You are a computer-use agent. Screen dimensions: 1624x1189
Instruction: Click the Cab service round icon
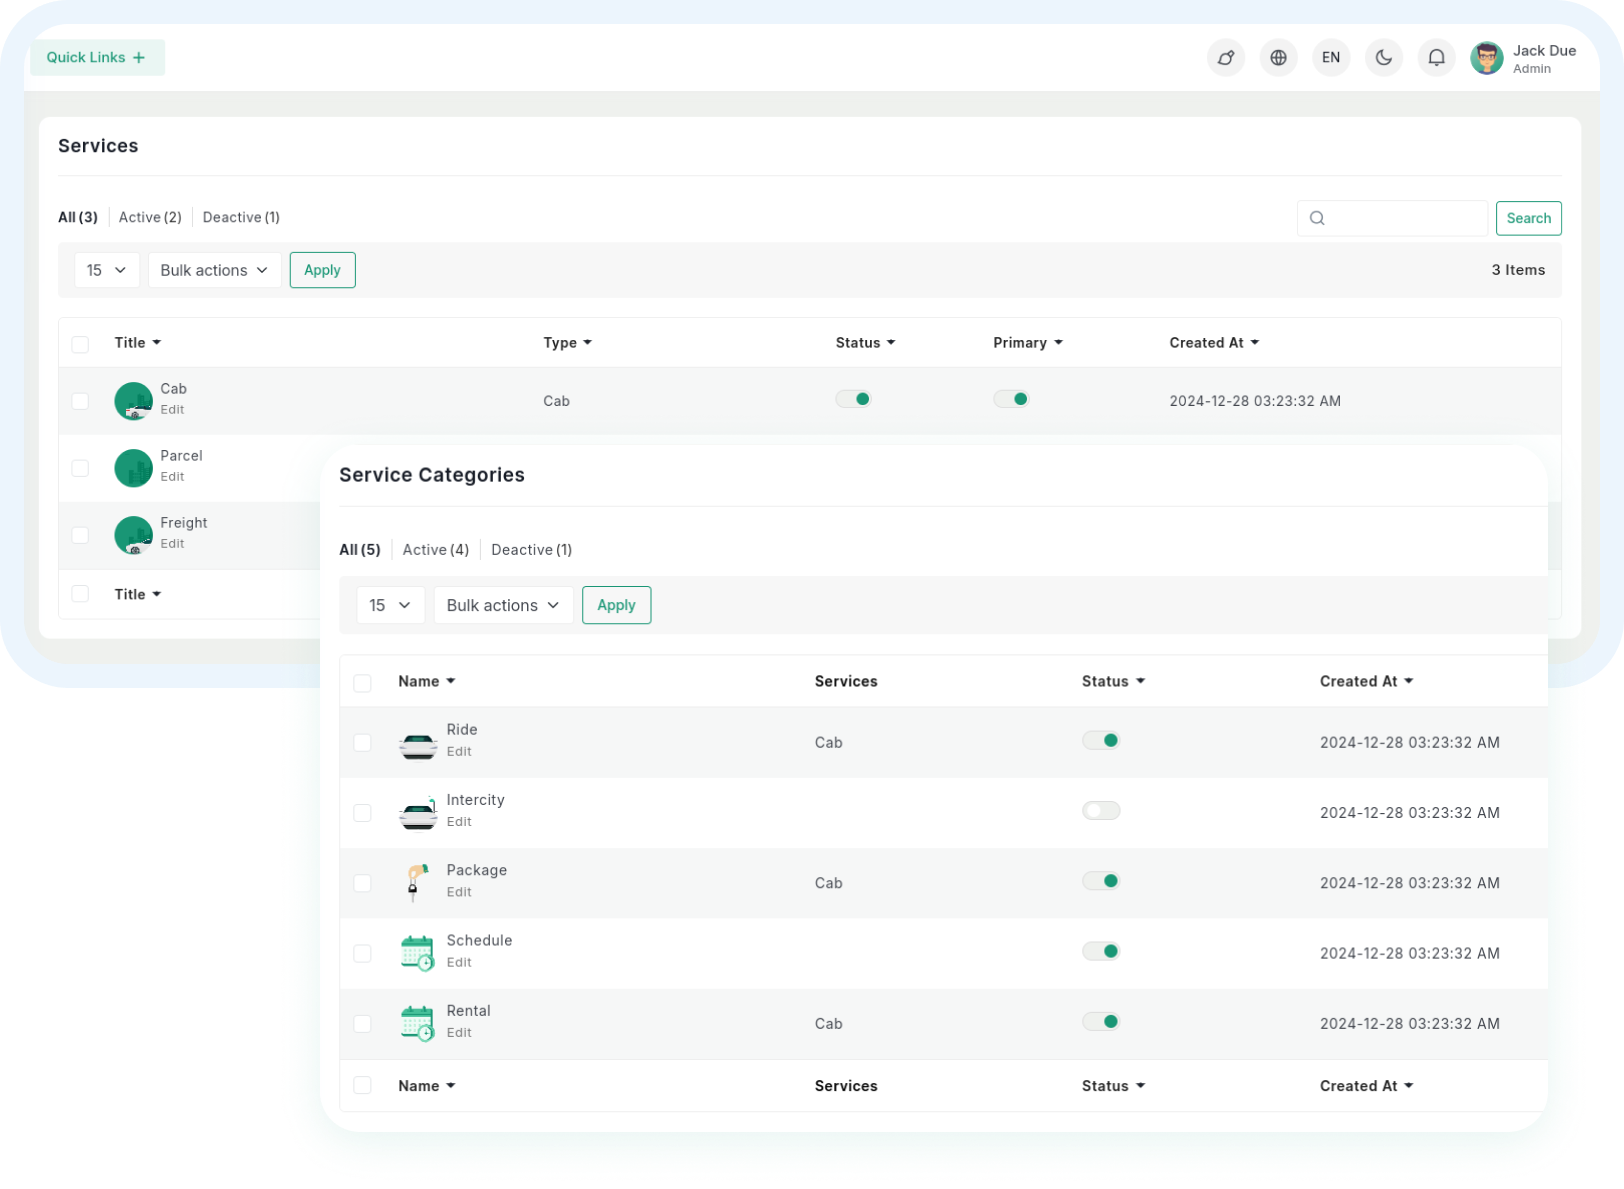[133, 401]
